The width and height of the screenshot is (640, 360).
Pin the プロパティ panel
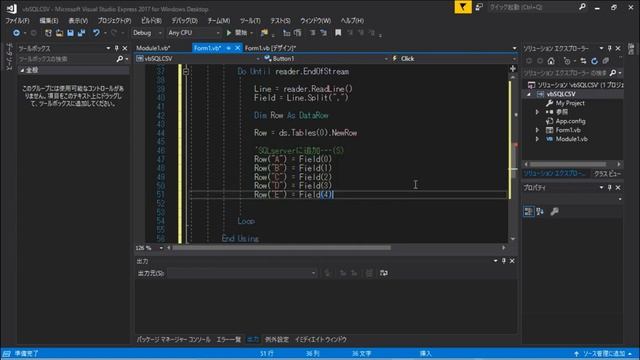(609, 187)
